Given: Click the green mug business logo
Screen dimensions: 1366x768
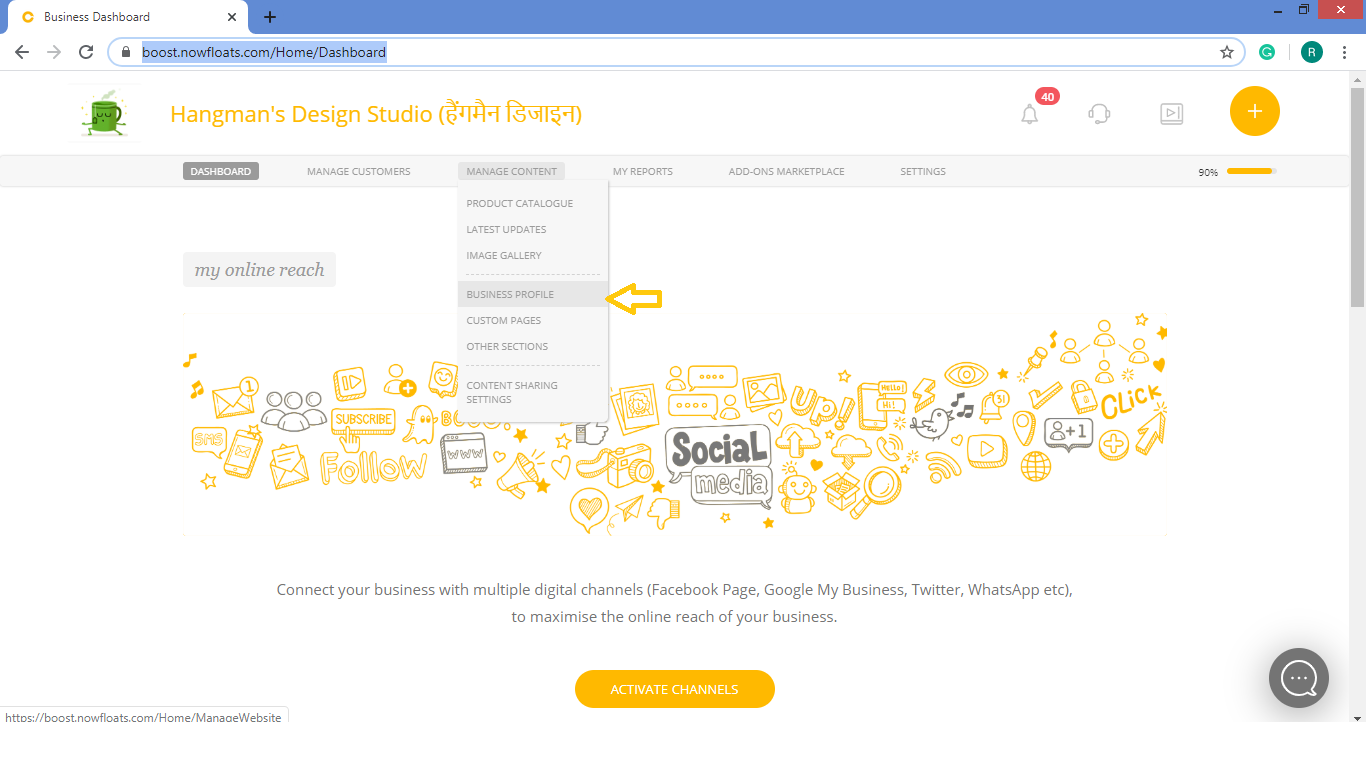Looking at the screenshot, I should (x=102, y=113).
